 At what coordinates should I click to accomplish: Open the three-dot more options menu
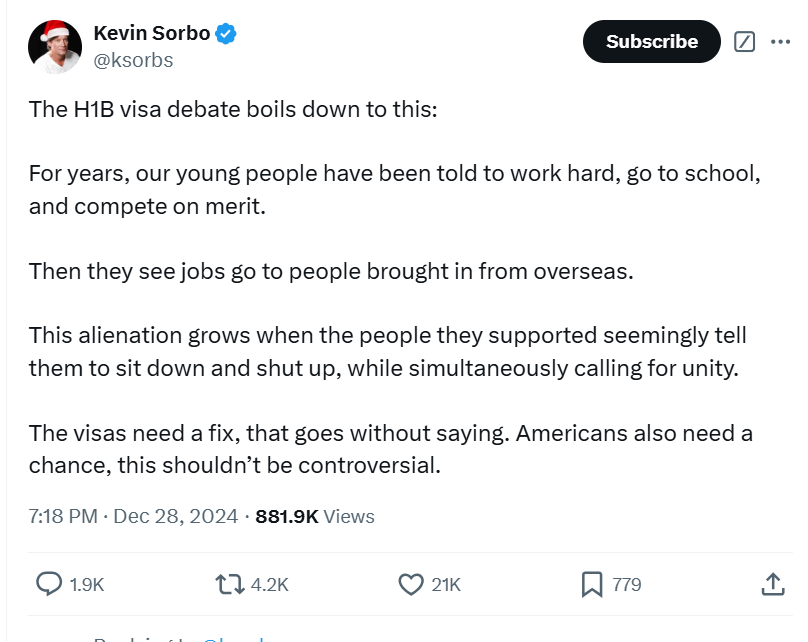(780, 42)
